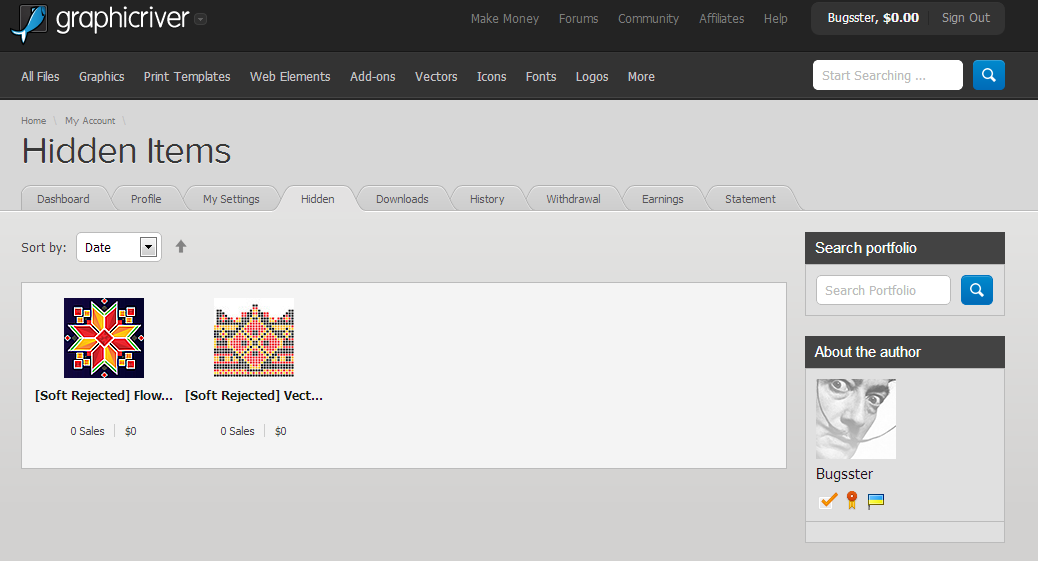The image size is (1038, 561).
Task: Switch to the Profile tab
Action: click(146, 199)
